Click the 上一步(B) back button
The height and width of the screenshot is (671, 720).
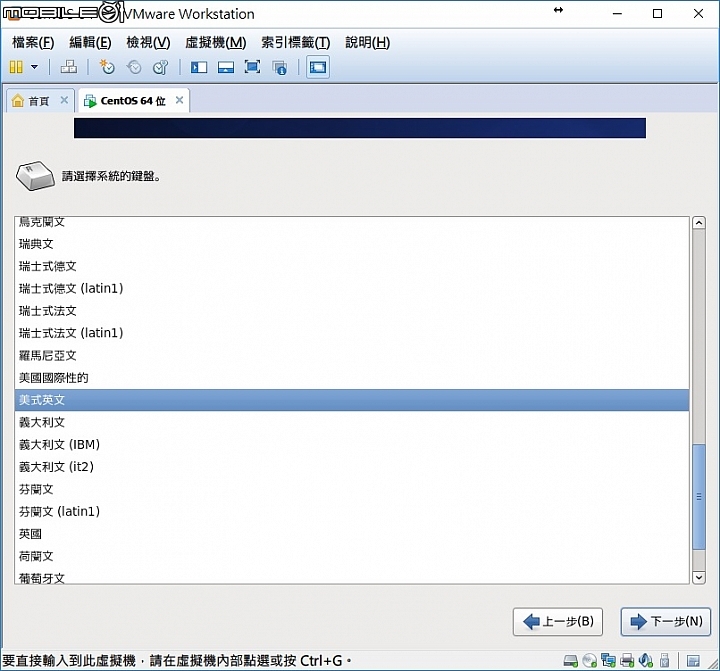558,622
